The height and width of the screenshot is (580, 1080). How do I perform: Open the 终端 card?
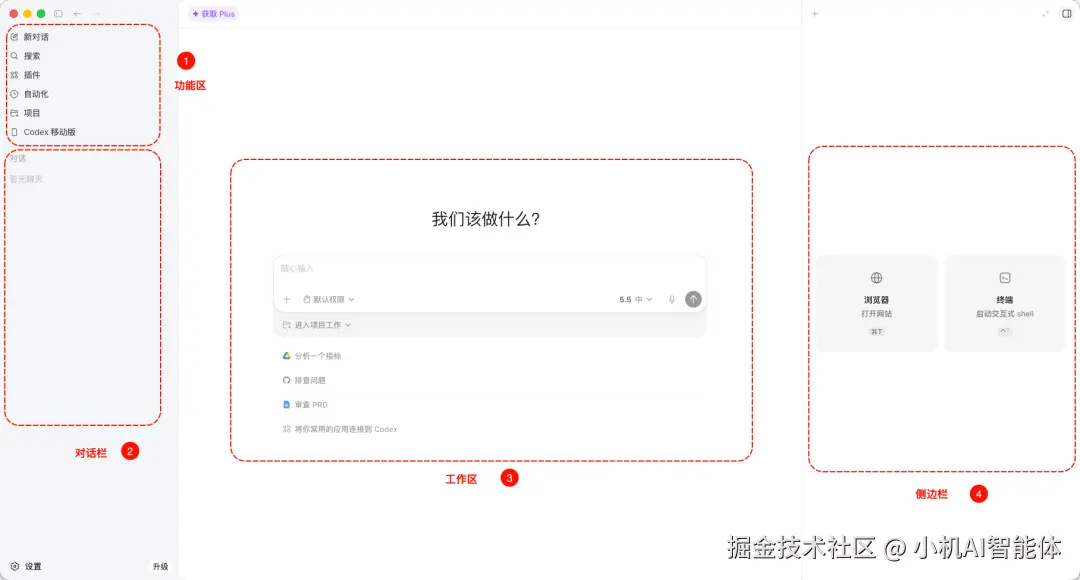click(1005, 304)
